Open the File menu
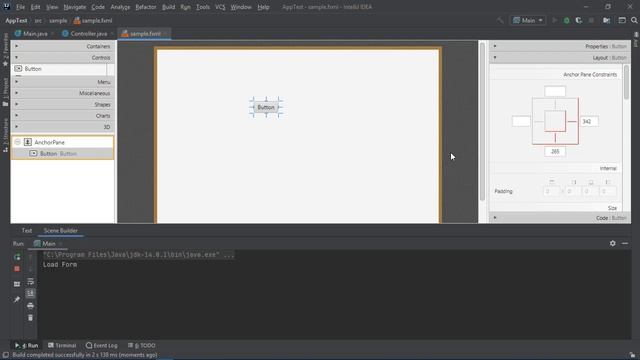Viewport: 640px width, 360px height. [20, 7]
